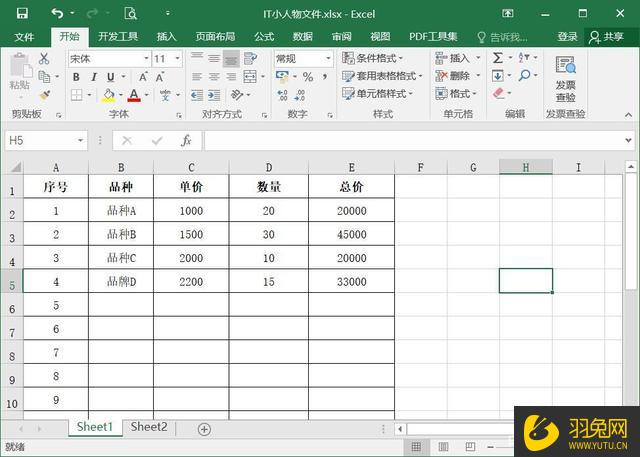Image resolution: width=640 pixels, height=457 pixels.
Task: Open print preview from quick access toolbar
Action: coord(130,13)
